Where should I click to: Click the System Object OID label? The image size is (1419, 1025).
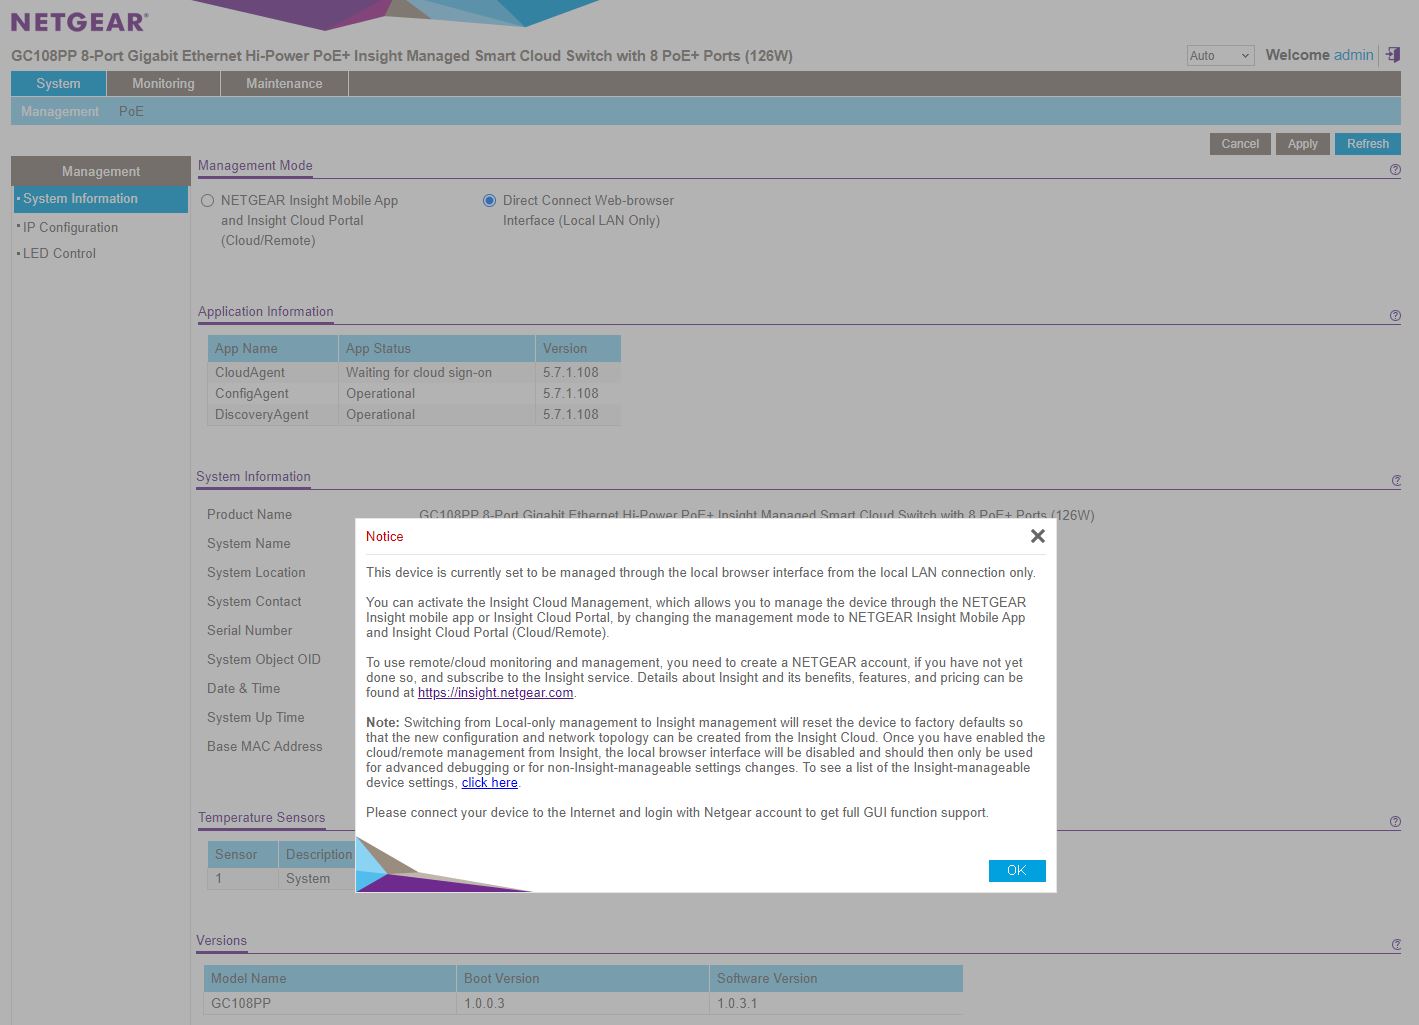point(264,659)
